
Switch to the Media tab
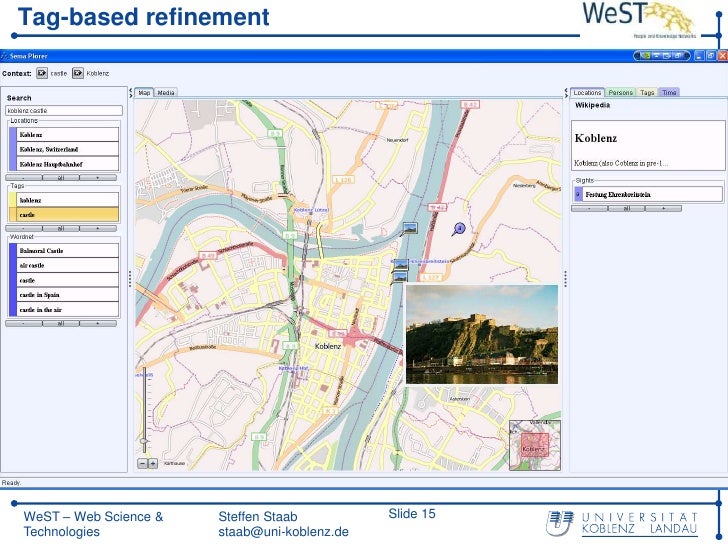[x=166, y=93]
